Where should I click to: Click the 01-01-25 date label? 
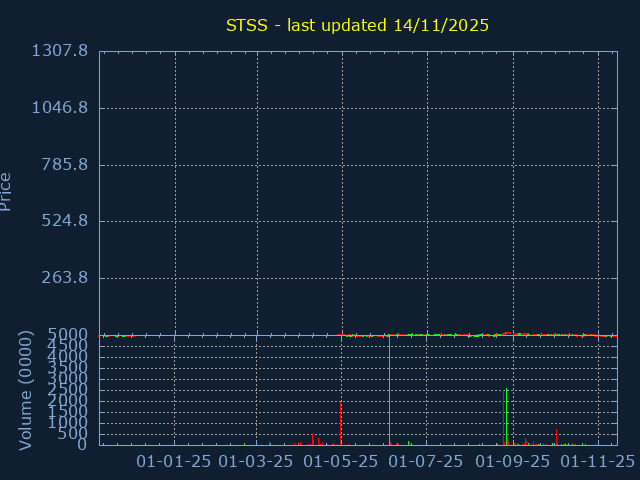174,461
